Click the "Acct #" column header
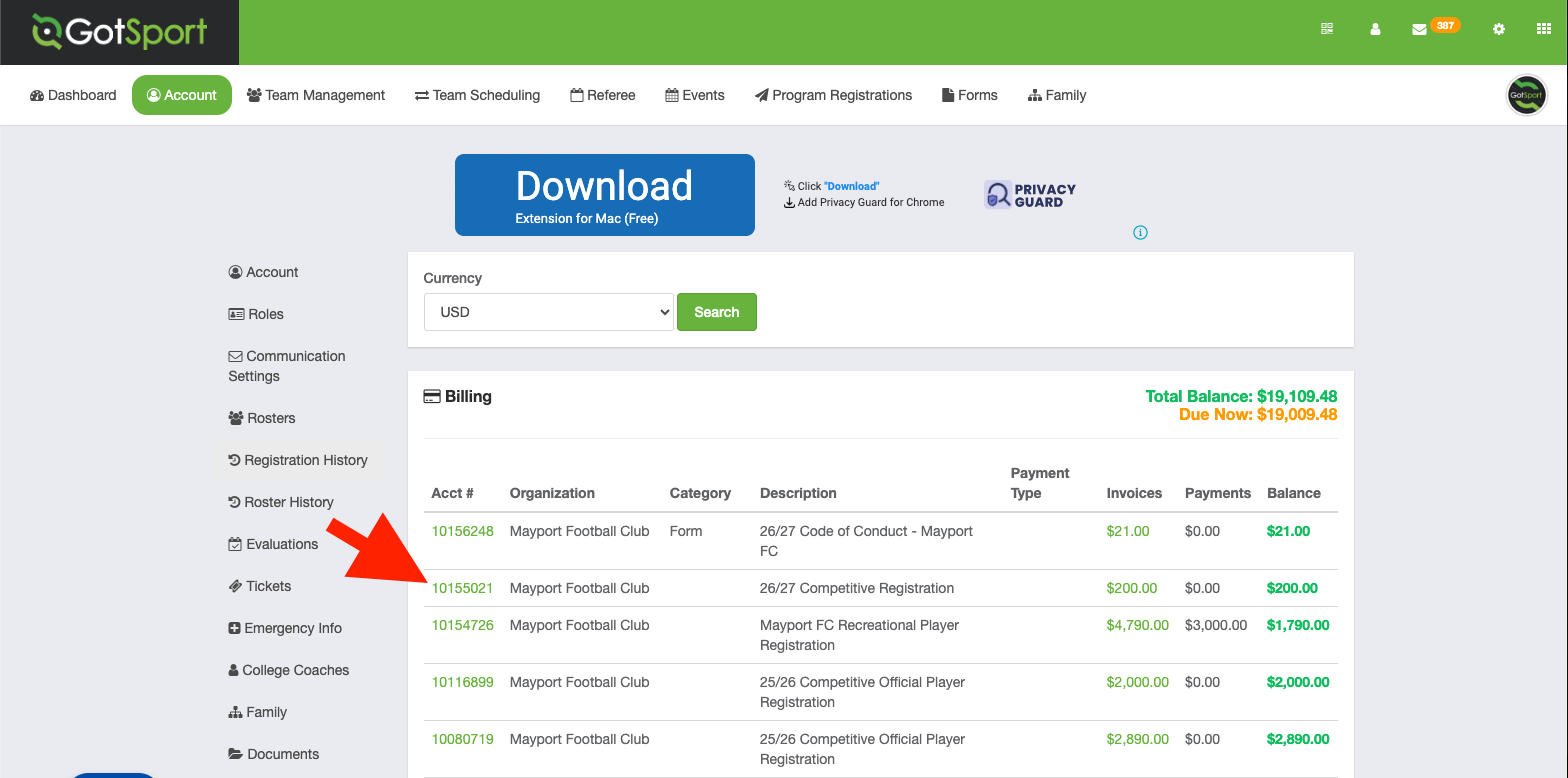 point(453,493)
